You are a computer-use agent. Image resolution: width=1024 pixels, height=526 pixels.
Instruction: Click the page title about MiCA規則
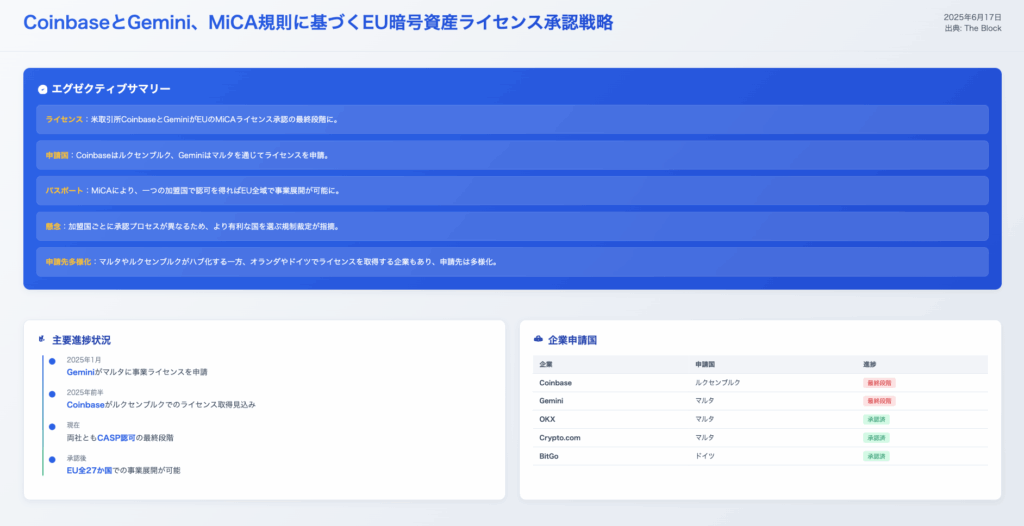pyautogui.click(x=318, y=22)
